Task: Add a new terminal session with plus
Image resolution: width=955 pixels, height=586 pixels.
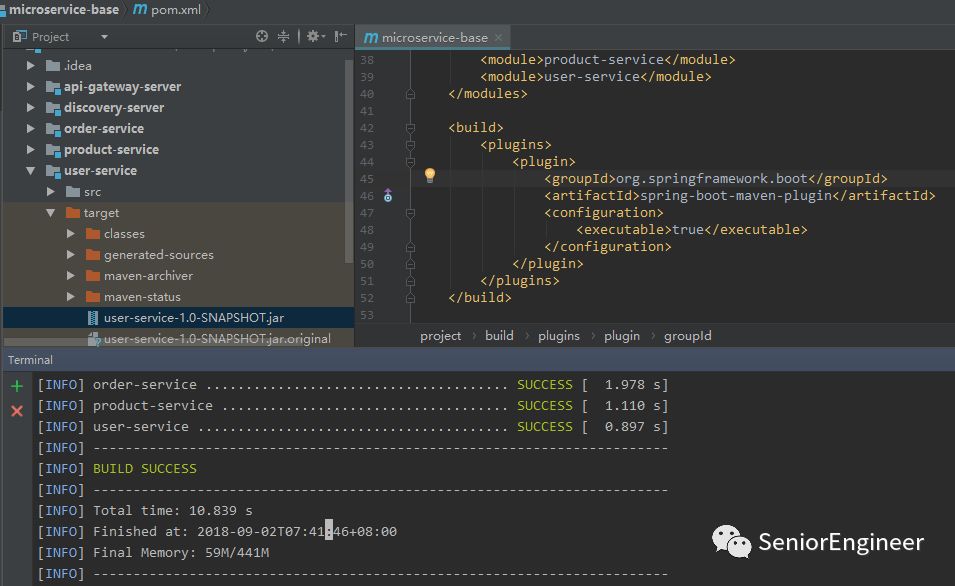Action: pyautogui.click(x=16, y=385)
